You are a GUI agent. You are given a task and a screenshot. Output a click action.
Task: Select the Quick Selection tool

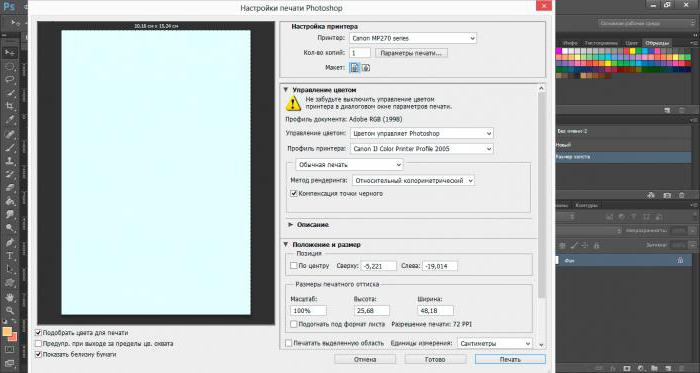coord(10,93)
